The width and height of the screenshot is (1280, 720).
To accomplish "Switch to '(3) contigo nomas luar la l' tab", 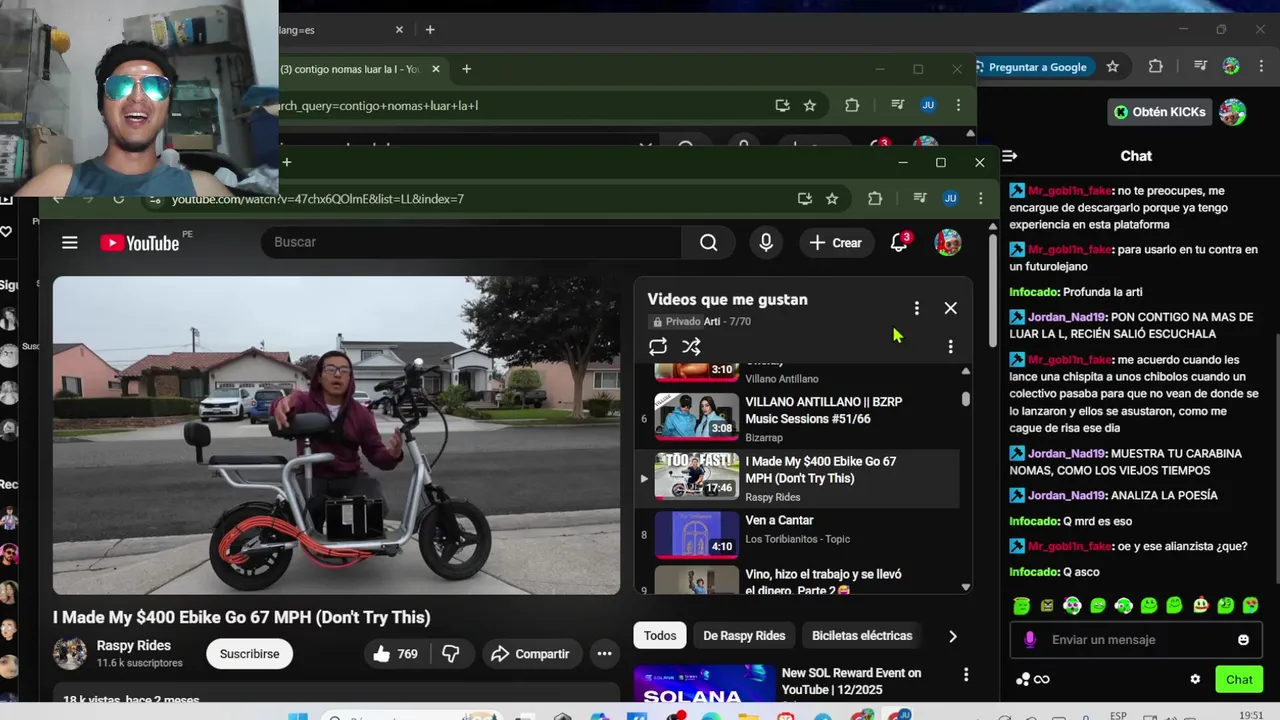I will tap(350, 69).
